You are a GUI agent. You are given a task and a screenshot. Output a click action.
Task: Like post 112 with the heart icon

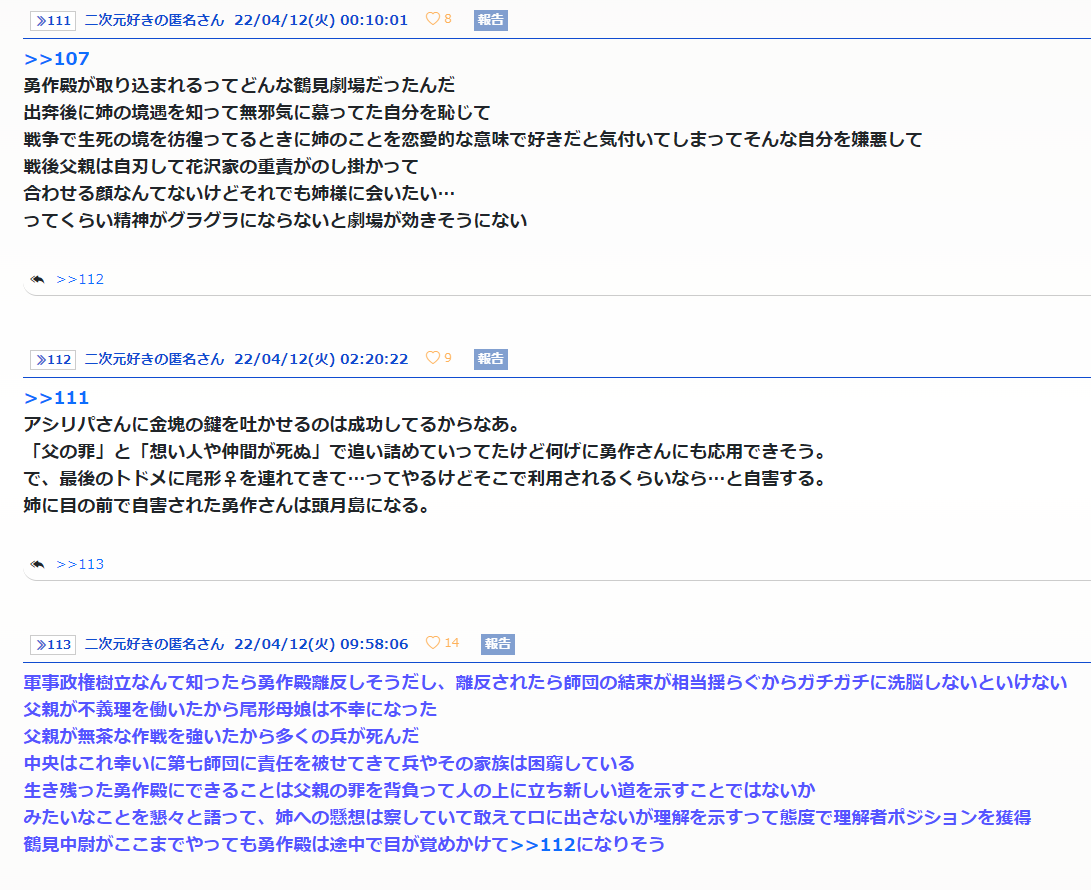click(432, 358)
